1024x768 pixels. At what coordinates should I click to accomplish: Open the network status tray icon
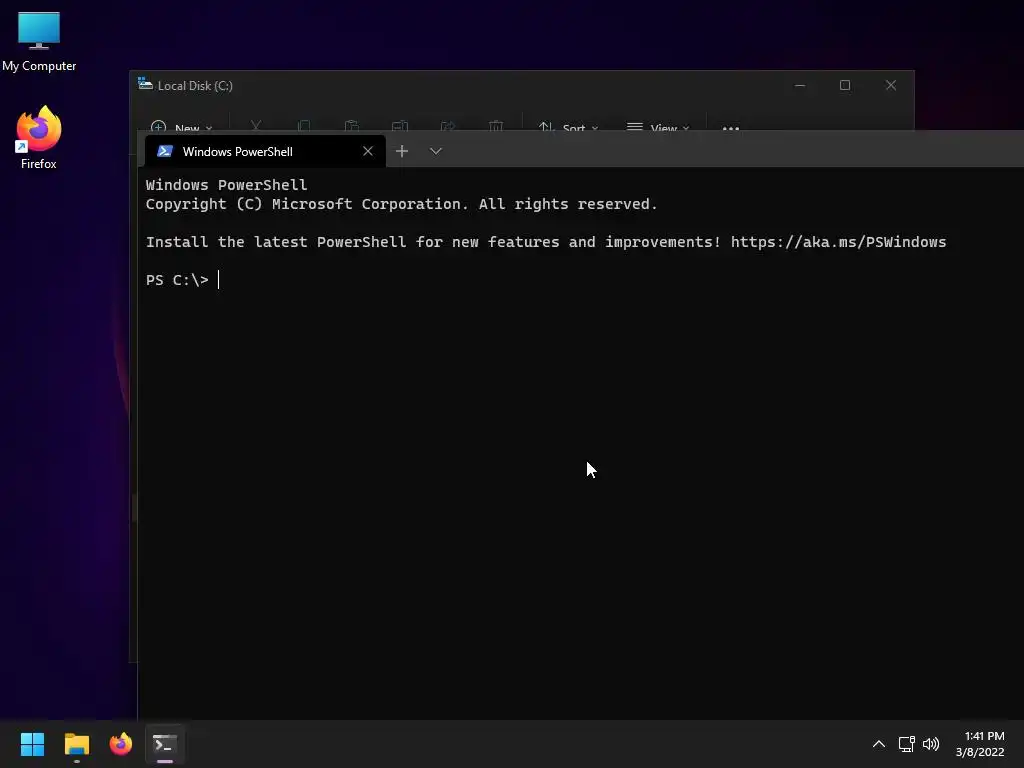click(906, 744)
